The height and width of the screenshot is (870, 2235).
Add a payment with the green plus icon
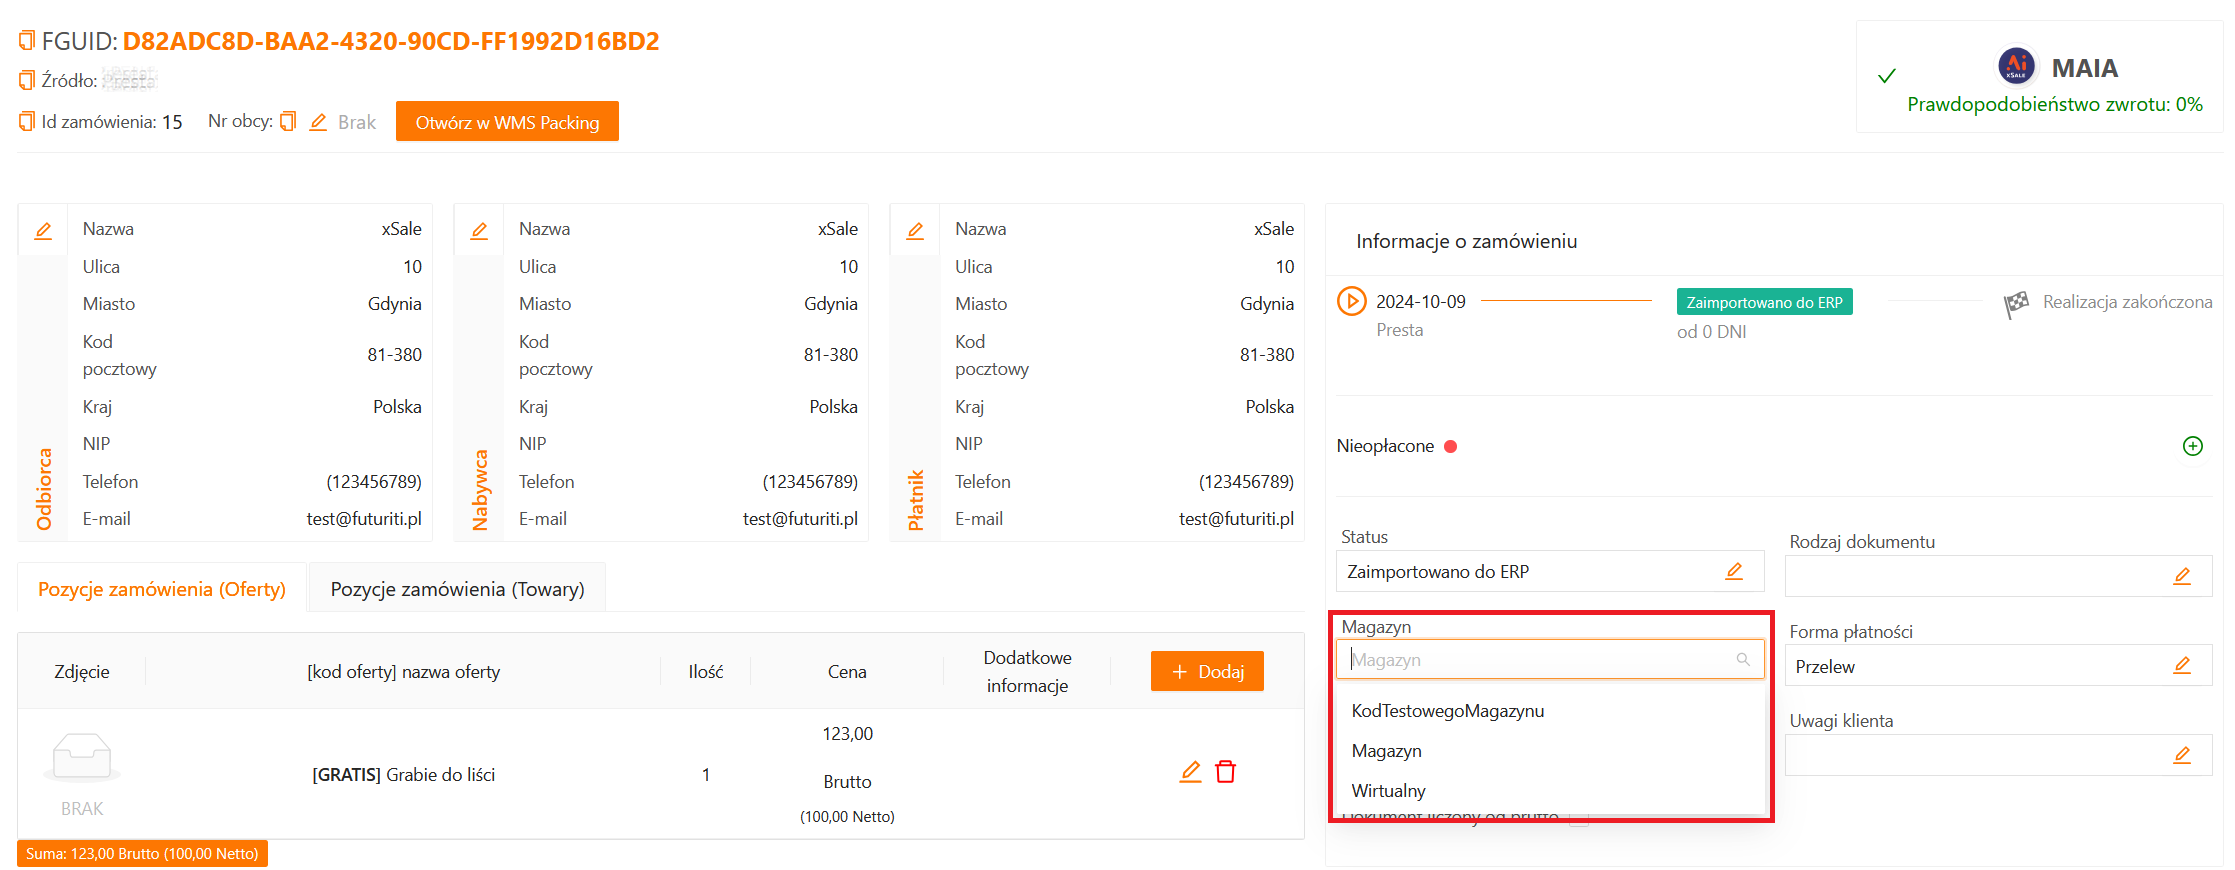click(x=2192, y=446)
